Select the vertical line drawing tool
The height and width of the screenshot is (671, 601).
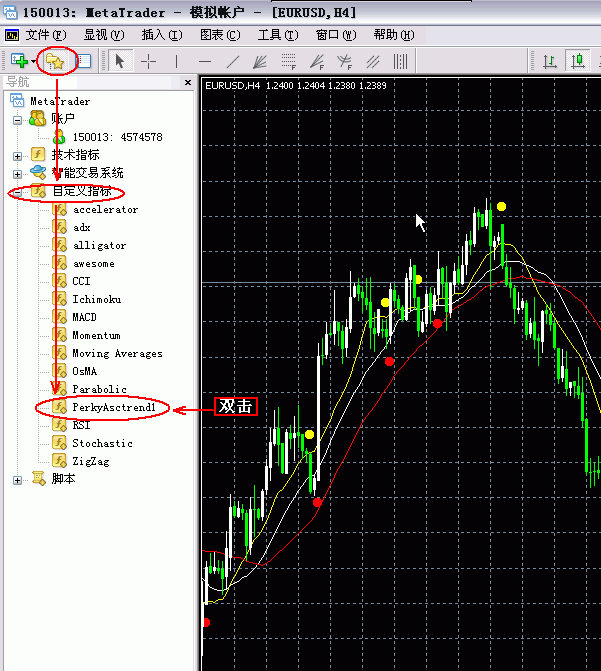coord(176,61)
